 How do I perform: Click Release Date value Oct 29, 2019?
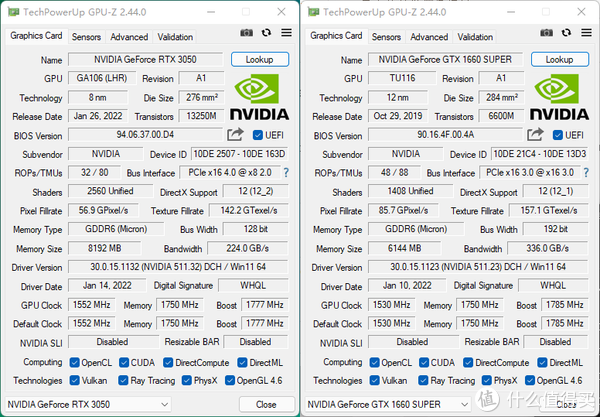coord(398,116)
